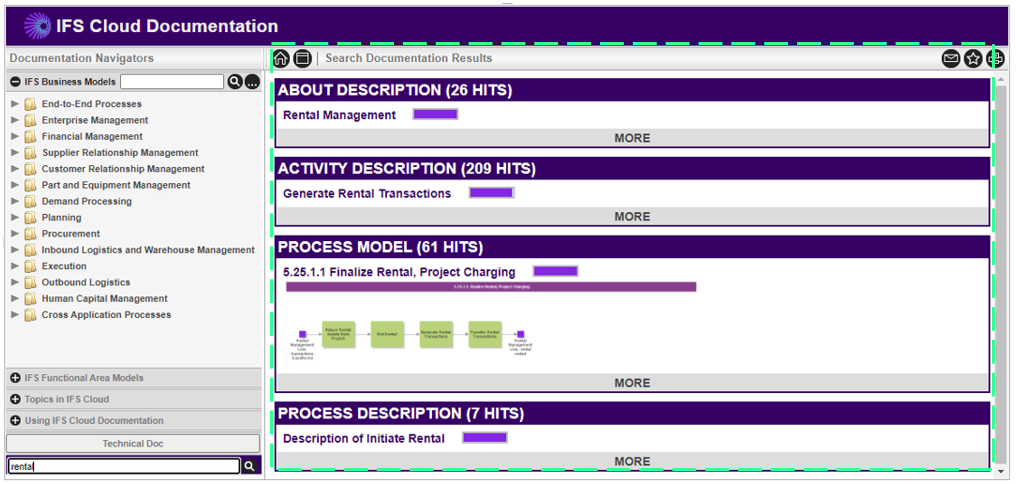
Task: Expand the Enterprise Management tree node arrow
Action: coord(15,120)
